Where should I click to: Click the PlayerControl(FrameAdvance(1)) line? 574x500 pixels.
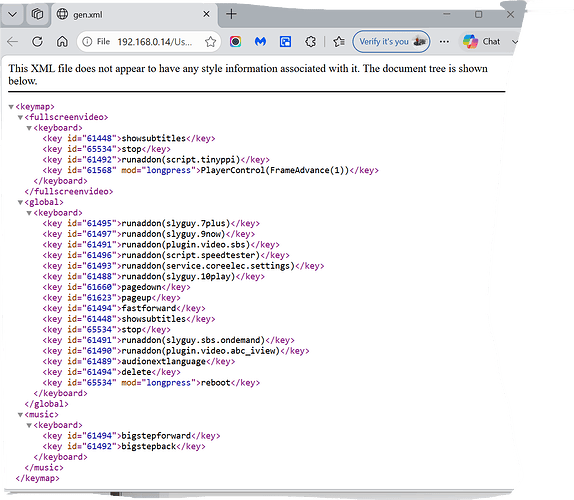pos(210,170)
